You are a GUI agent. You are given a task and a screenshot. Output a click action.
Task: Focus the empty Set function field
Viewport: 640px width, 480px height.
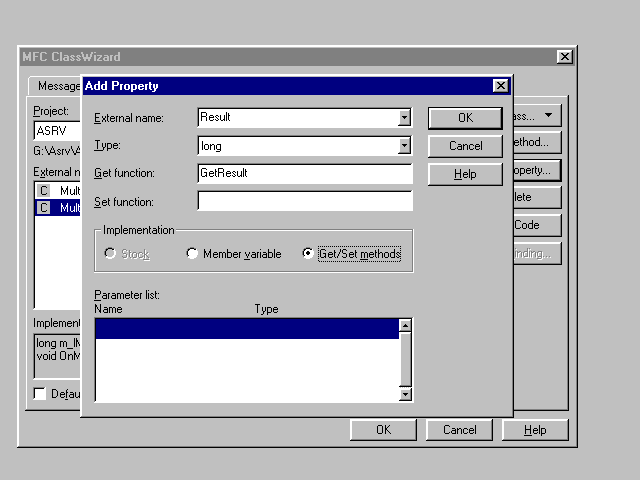tap(304, 201)
